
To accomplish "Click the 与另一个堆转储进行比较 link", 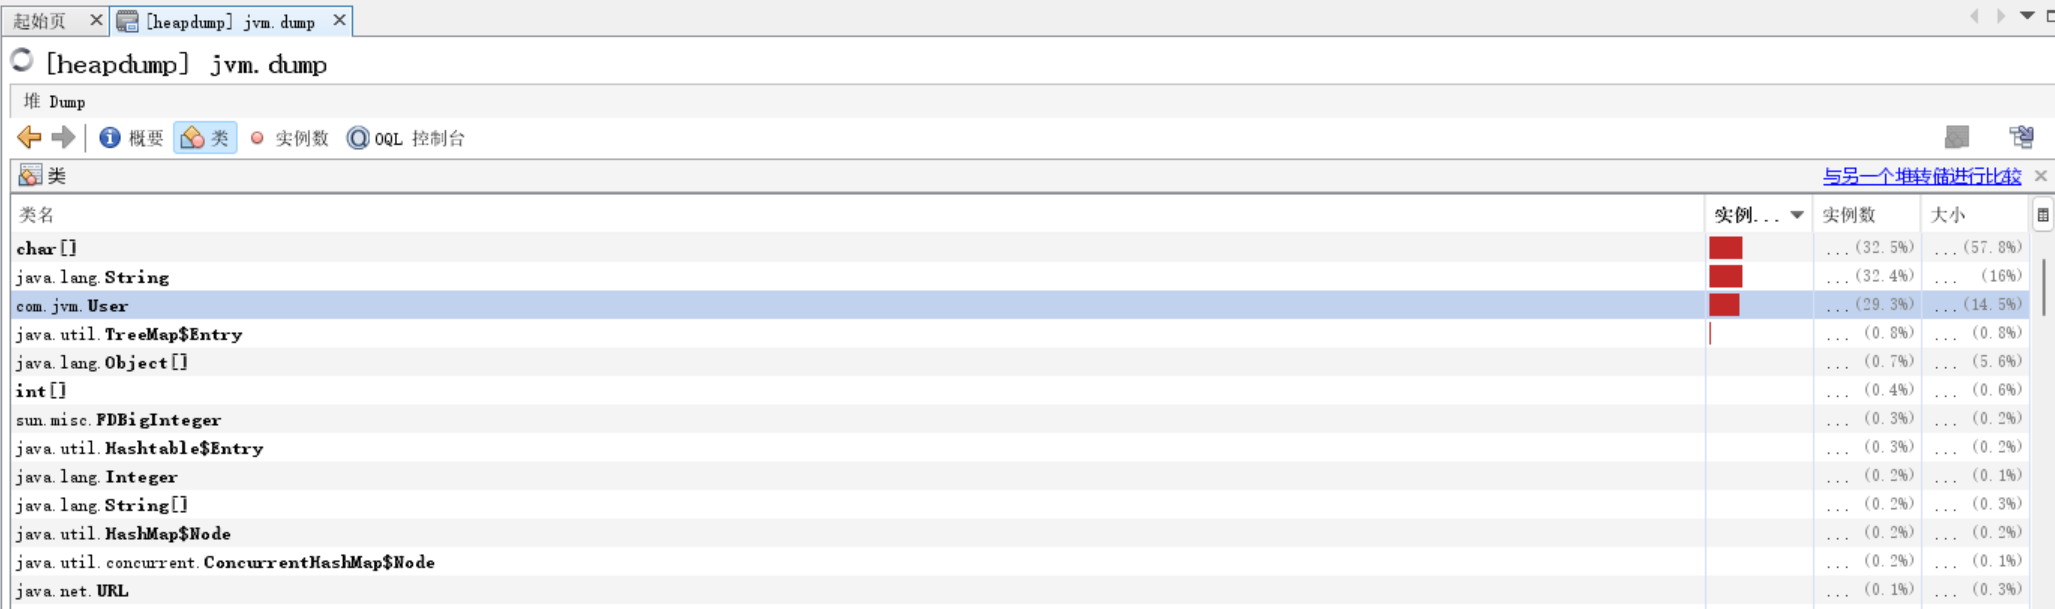I will [1921, 176].
